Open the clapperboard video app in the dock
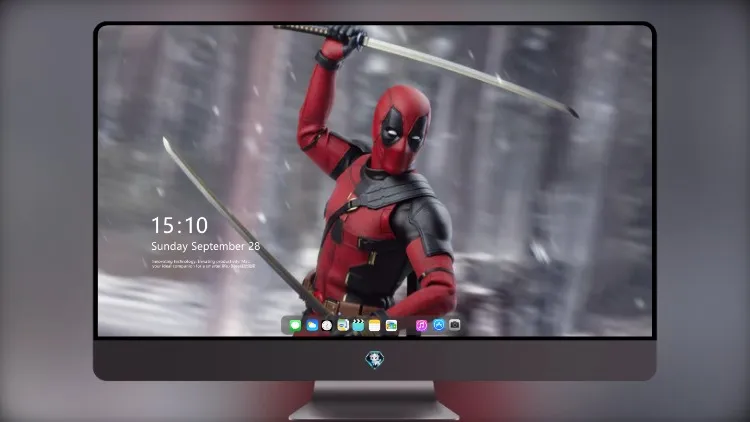Screen dimensions: 750x422 pyautogui.click(x=358, y=325)
